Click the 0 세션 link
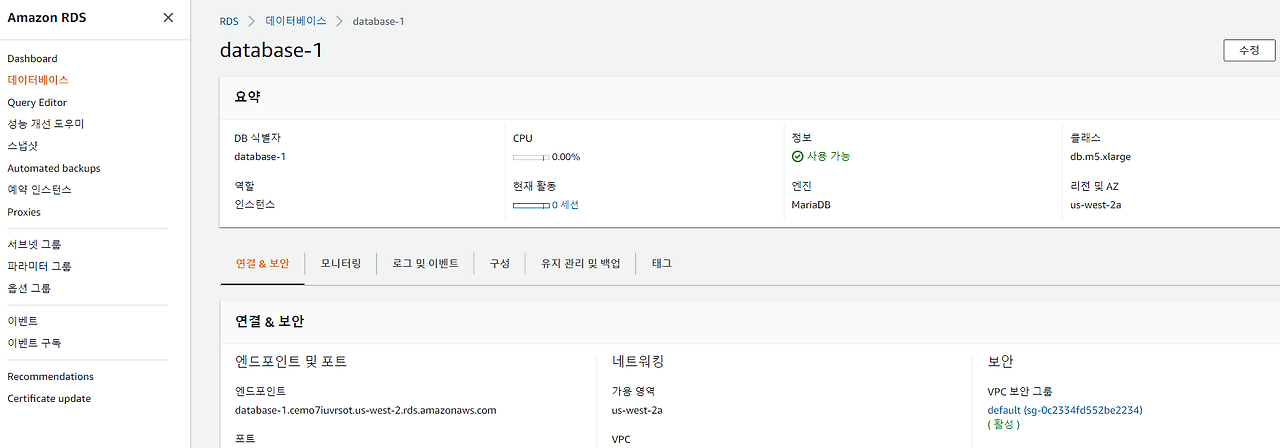The width and height of the screenshot is (1280, 448). coord(565,205)
